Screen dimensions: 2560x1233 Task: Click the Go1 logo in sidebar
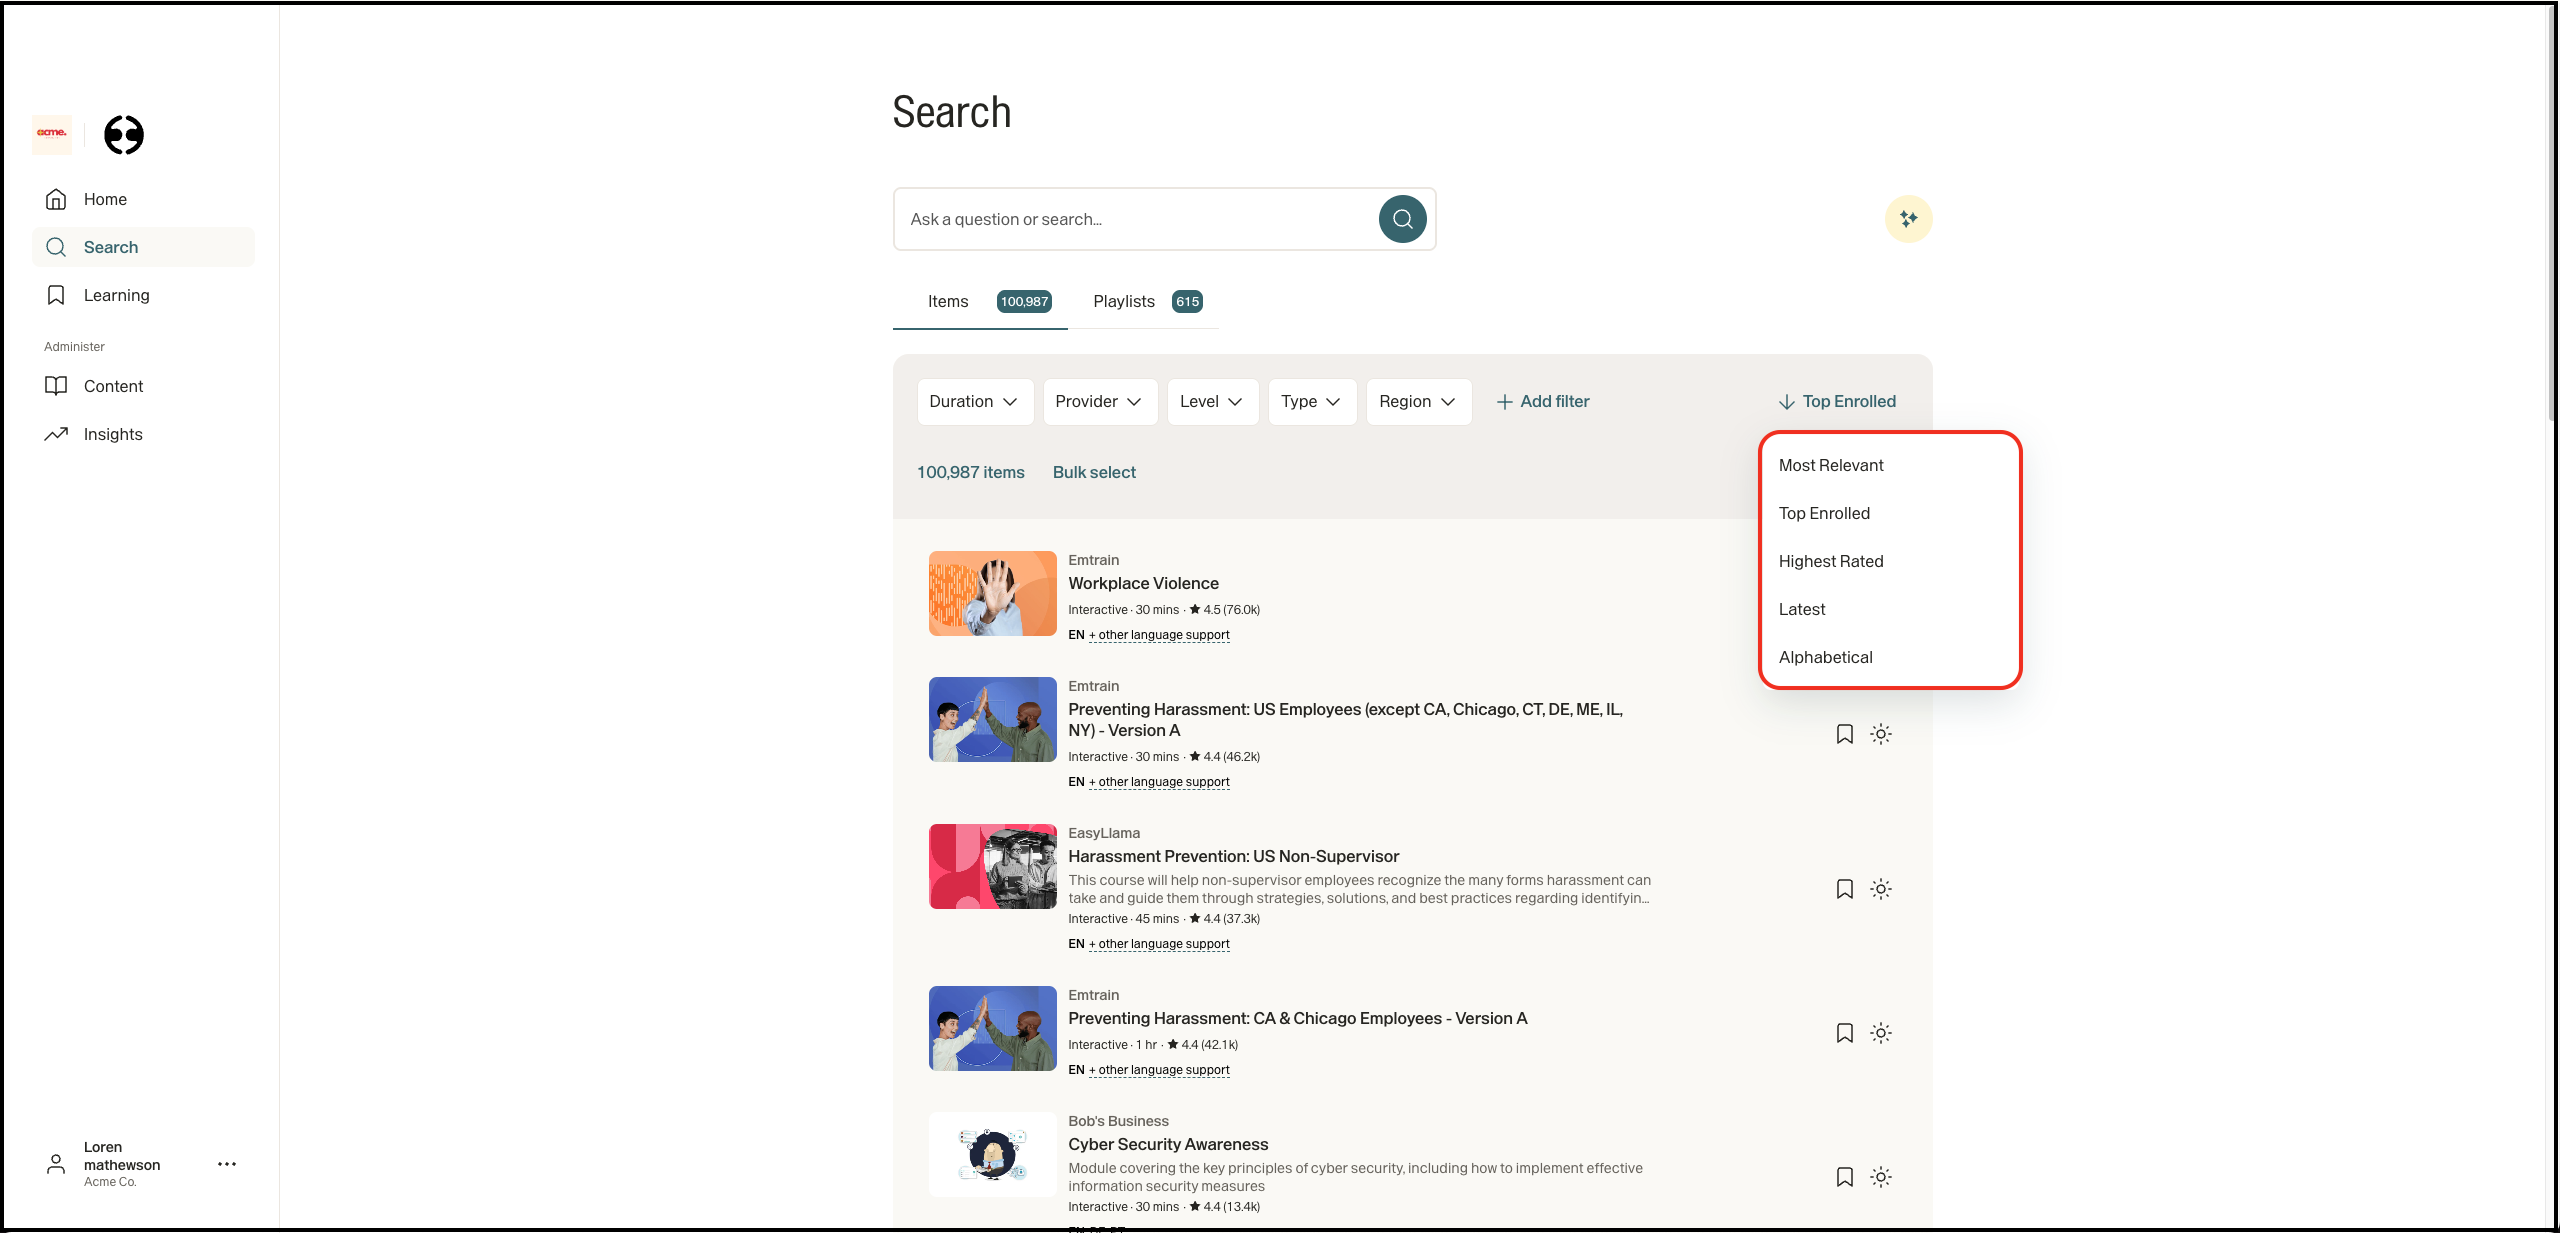[124, 135]
